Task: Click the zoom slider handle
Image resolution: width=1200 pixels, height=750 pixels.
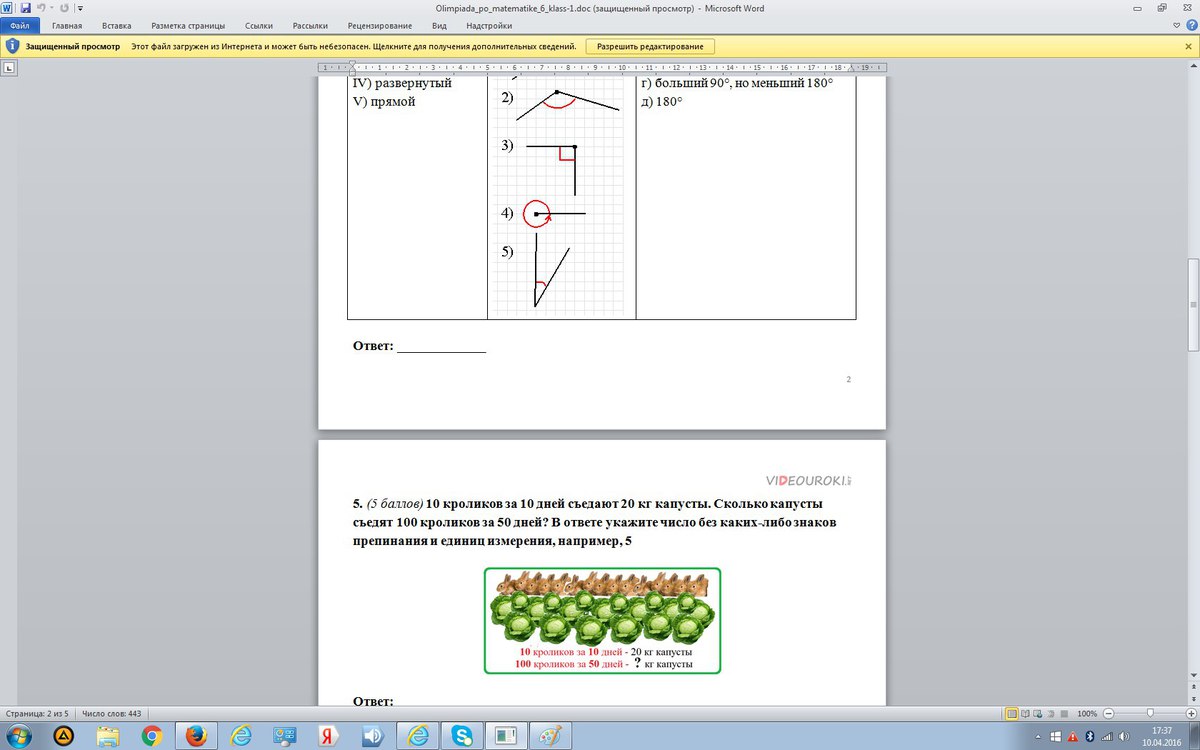Action: (1149, 714)
